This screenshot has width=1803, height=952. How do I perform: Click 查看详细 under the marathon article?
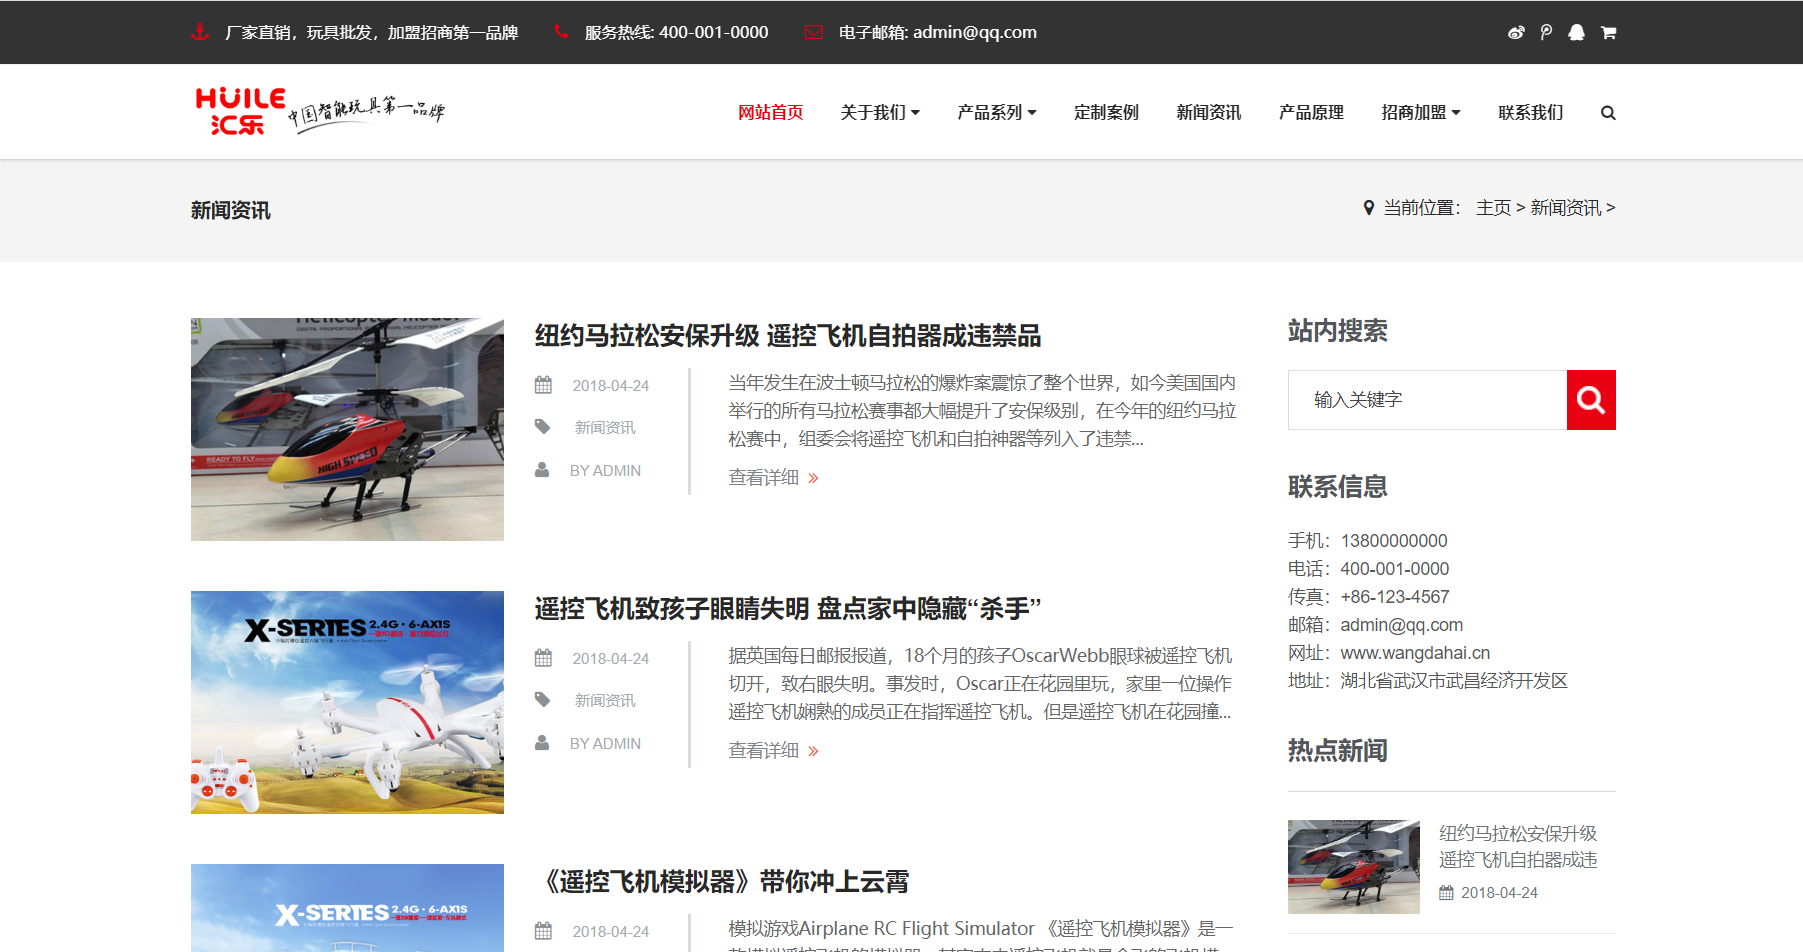[x=763, y=478]
